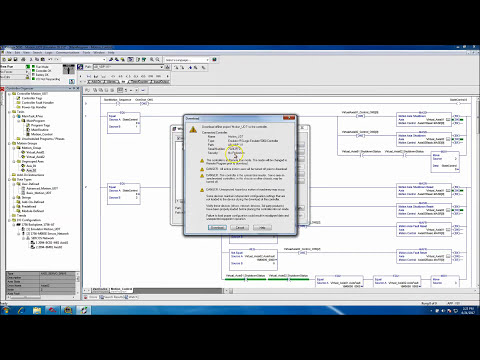The width and height of the screenshot is (480, 360).
Task: Select Power-Up Handler in organizer tree
Action: [34, 107]
